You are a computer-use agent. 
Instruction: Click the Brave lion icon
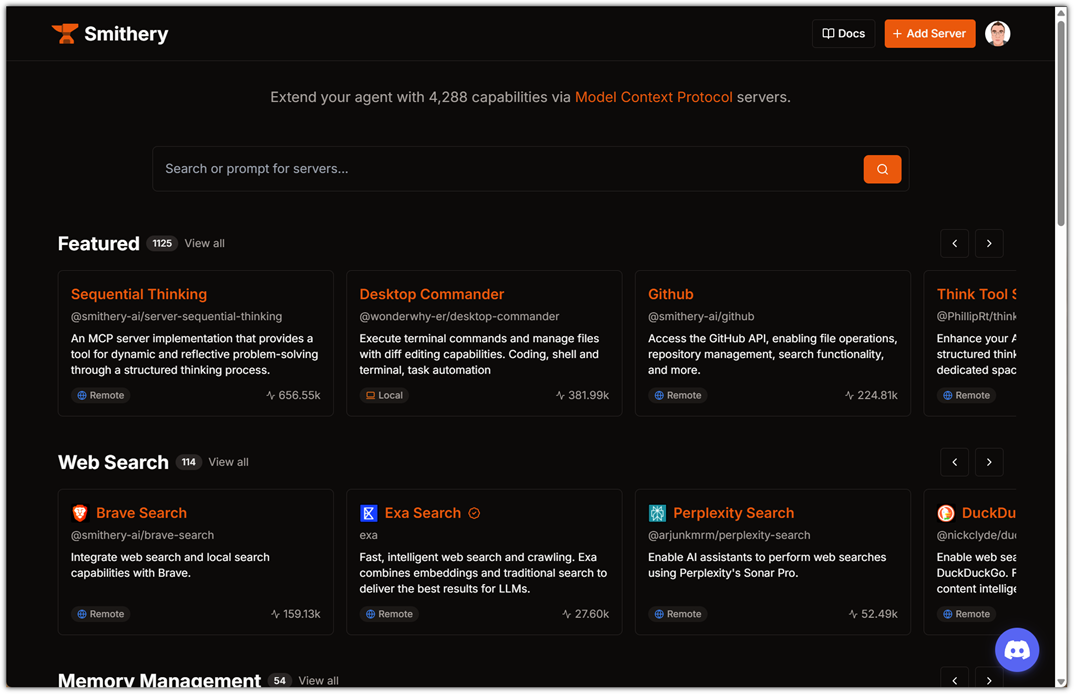click(80, 512)
